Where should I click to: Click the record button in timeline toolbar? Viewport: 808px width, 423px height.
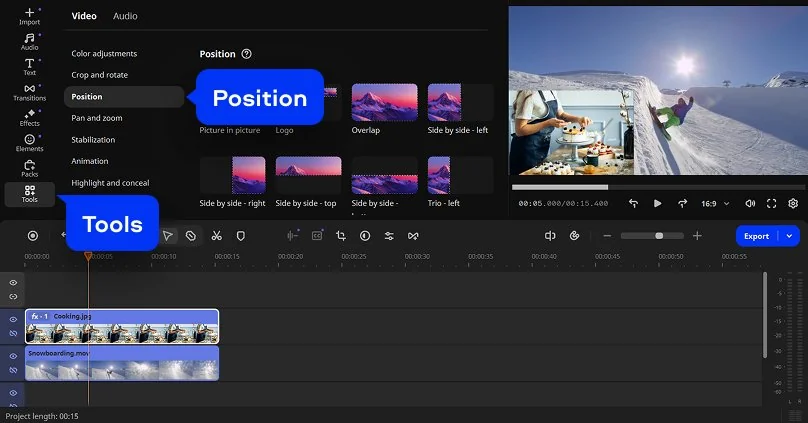pyautogui.click(x=33, y=236)
